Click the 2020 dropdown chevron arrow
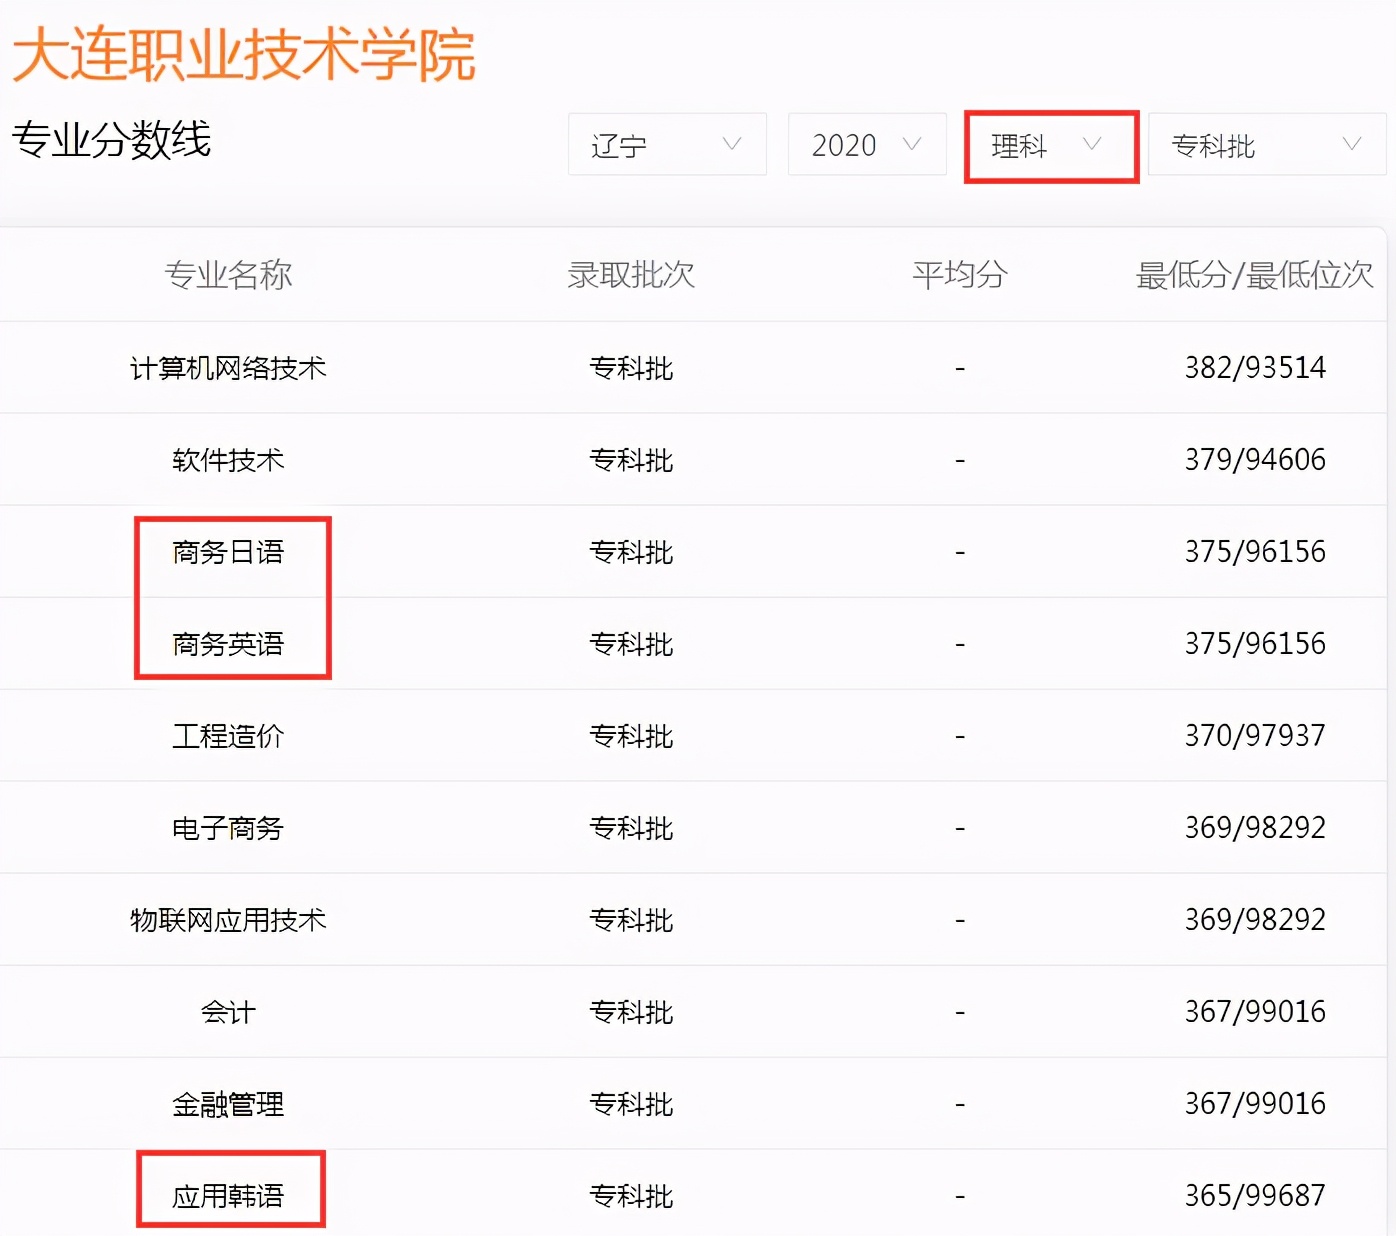The height and width of the screenshot is (1236, 1396). [911, 145]
